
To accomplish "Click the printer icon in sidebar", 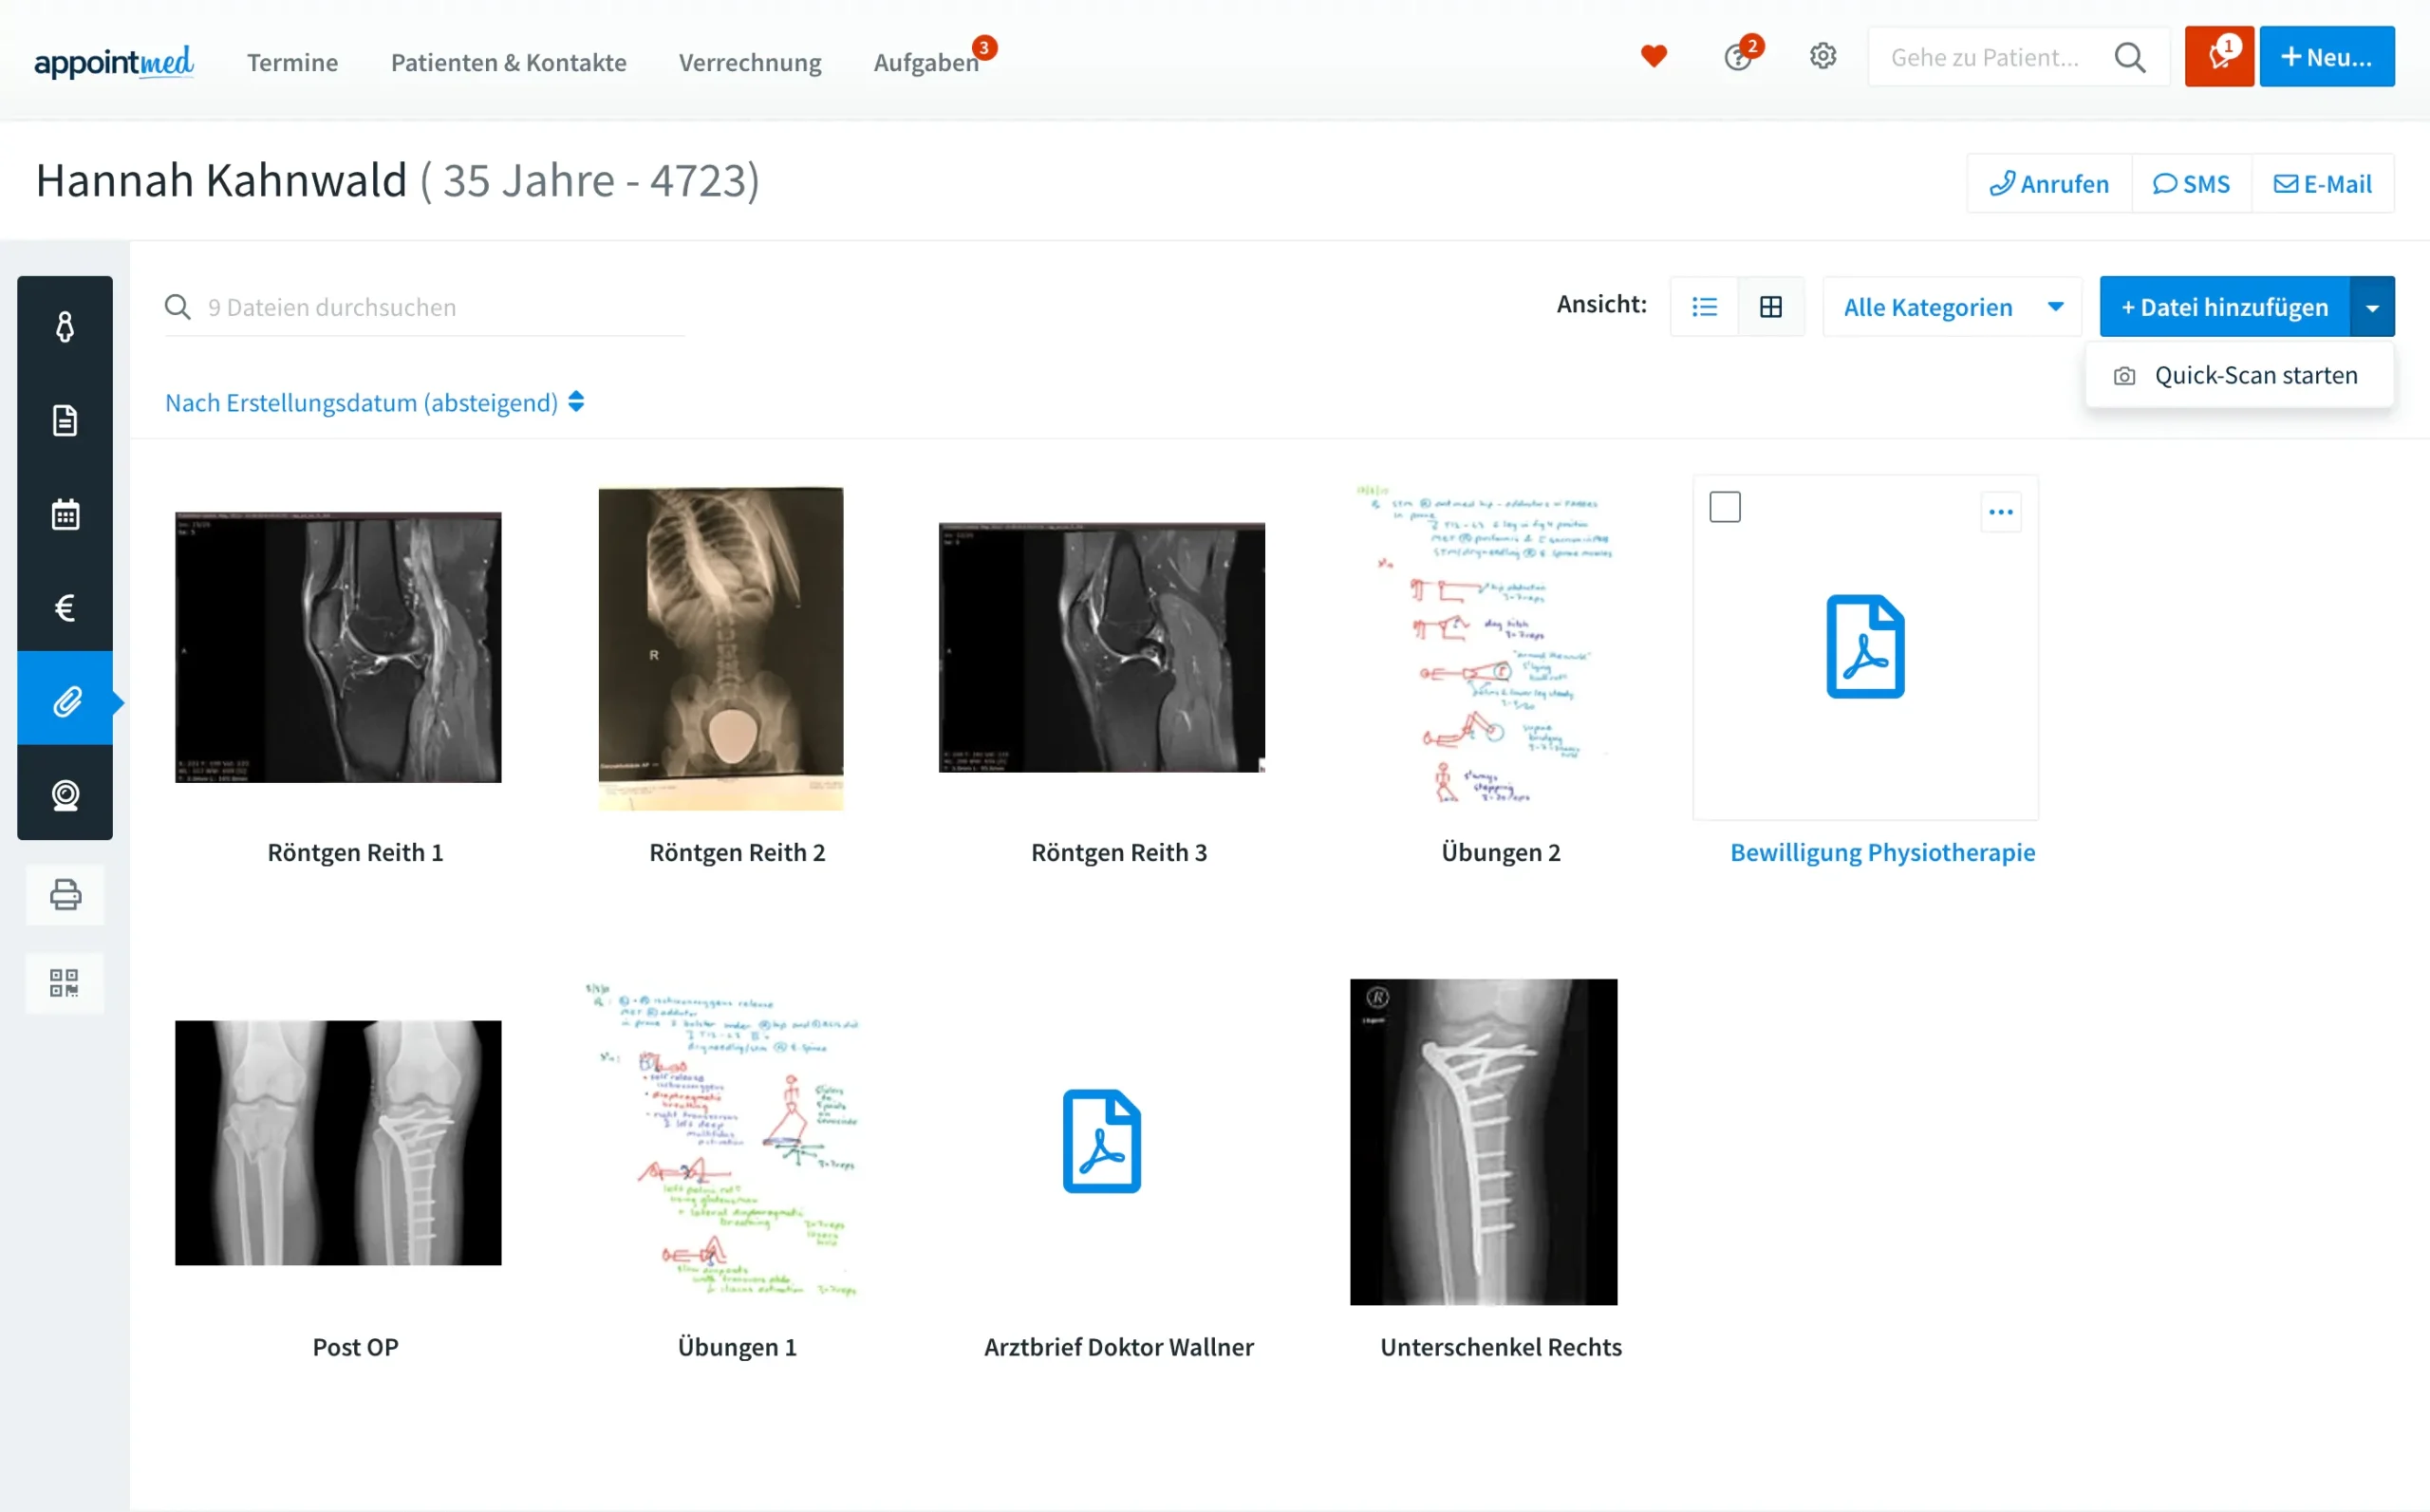I will click(65, 894).
